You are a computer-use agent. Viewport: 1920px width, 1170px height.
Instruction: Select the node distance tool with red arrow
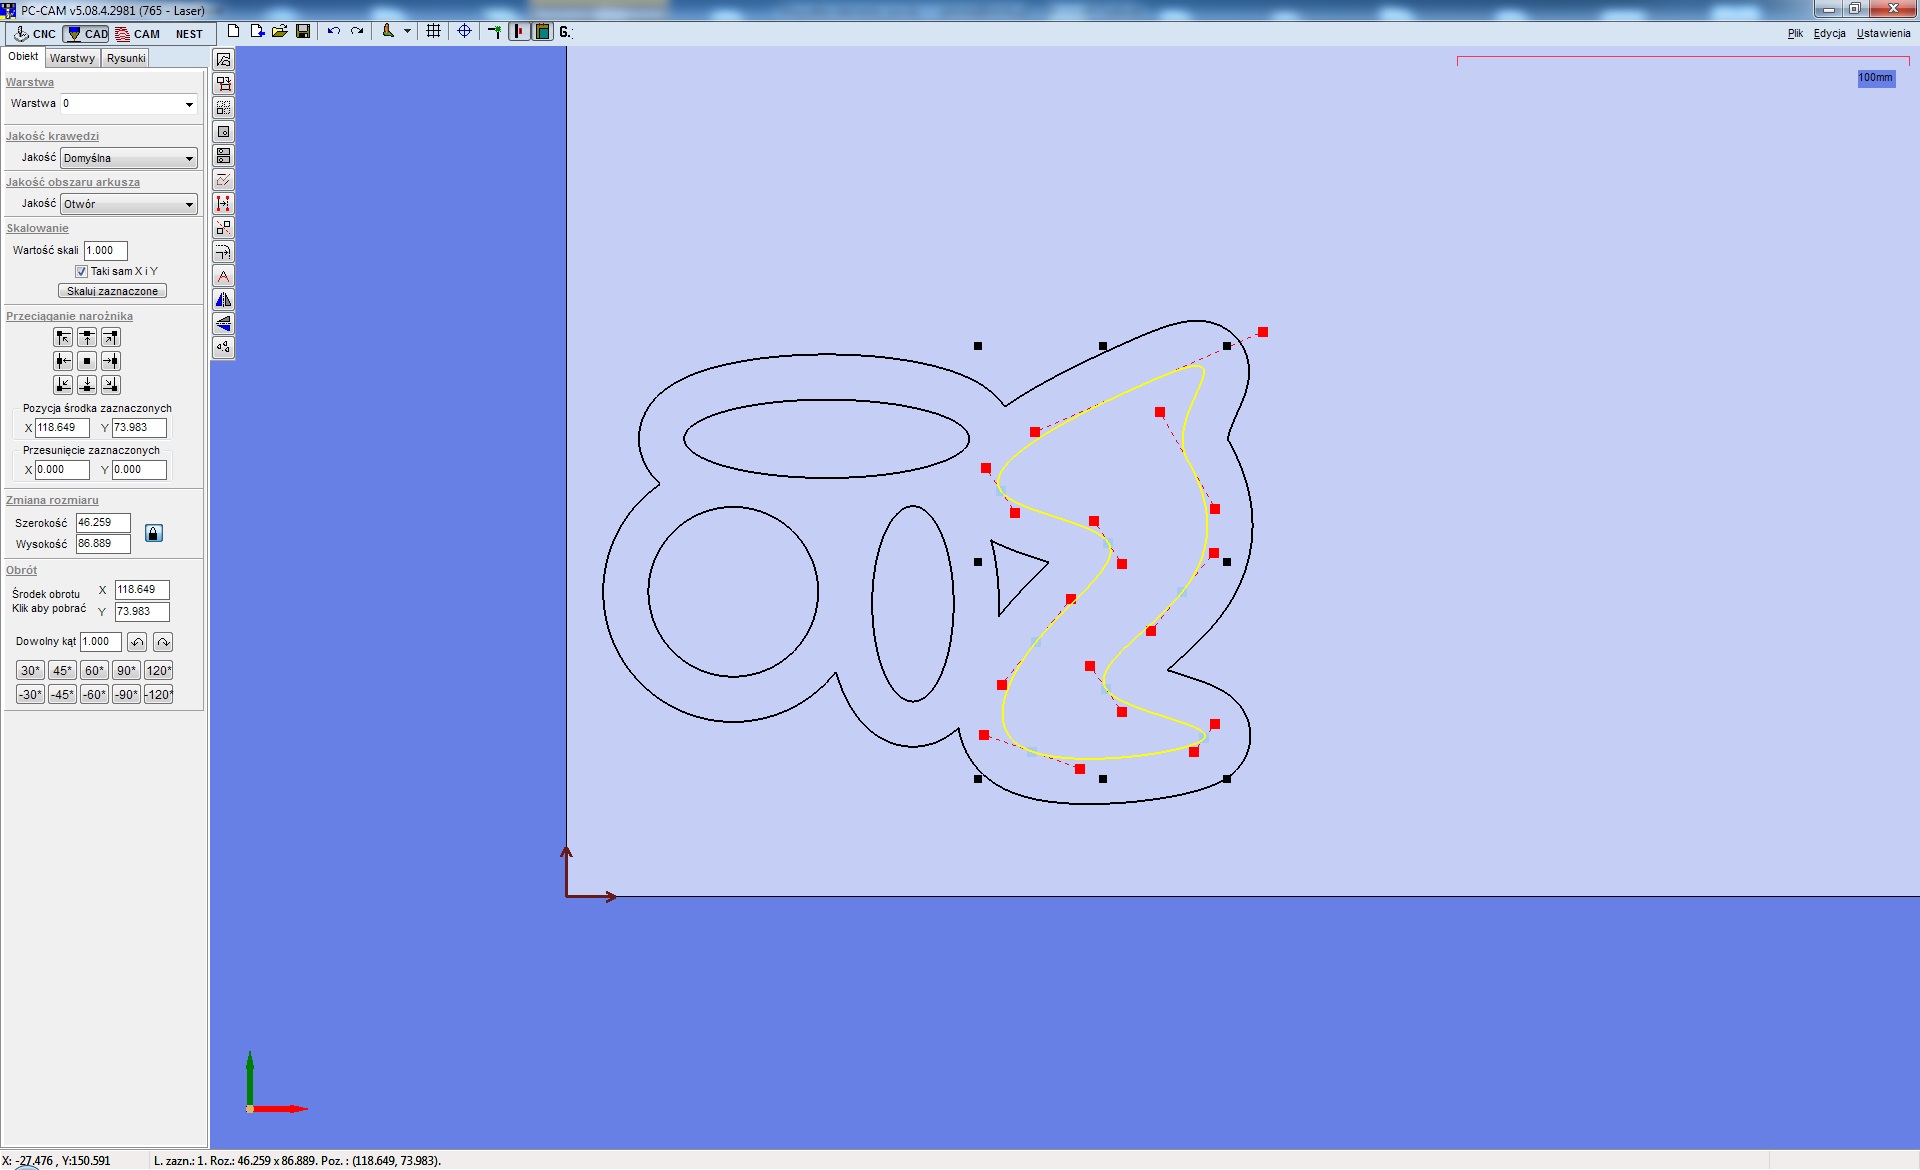pyautogui.click(x=224, y=204)
